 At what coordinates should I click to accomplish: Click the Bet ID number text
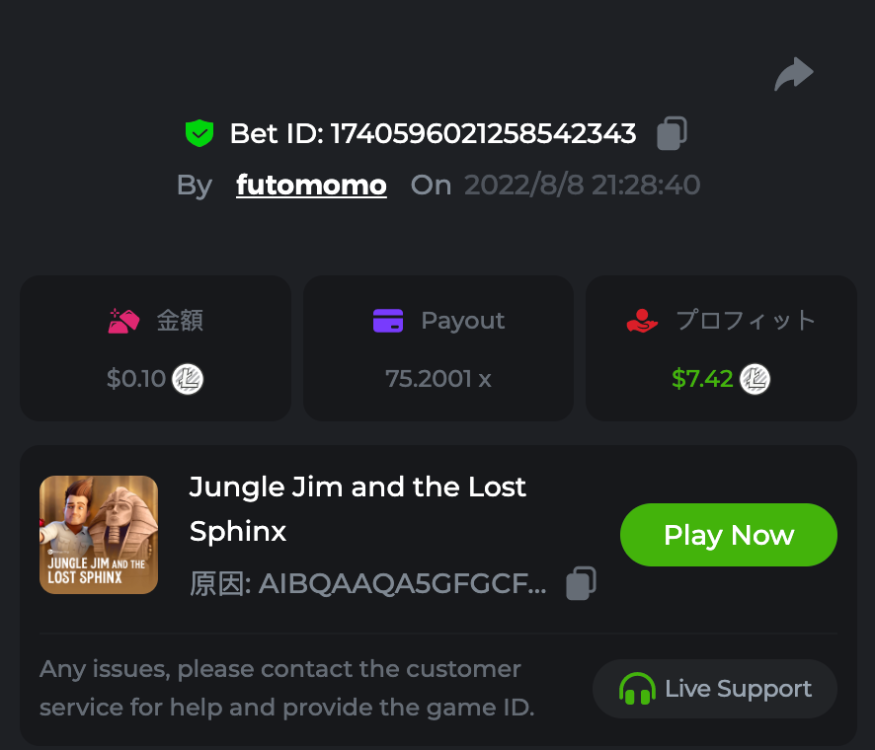pos(483,134)
